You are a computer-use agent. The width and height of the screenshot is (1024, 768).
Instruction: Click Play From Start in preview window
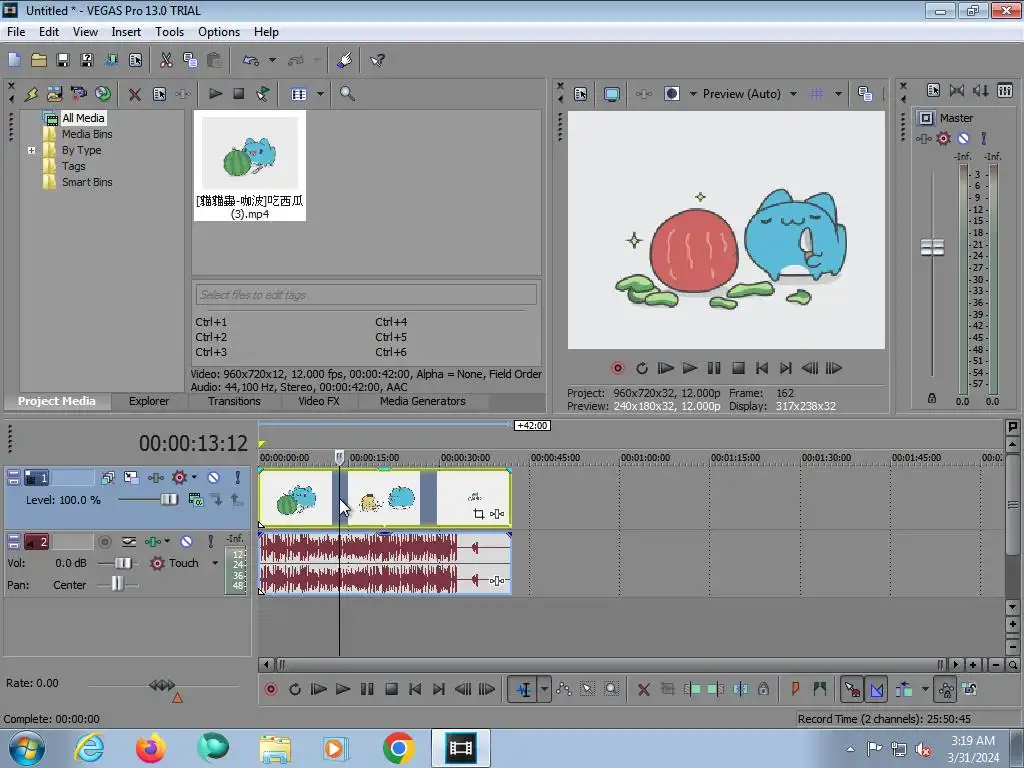[x=665, y=368]
